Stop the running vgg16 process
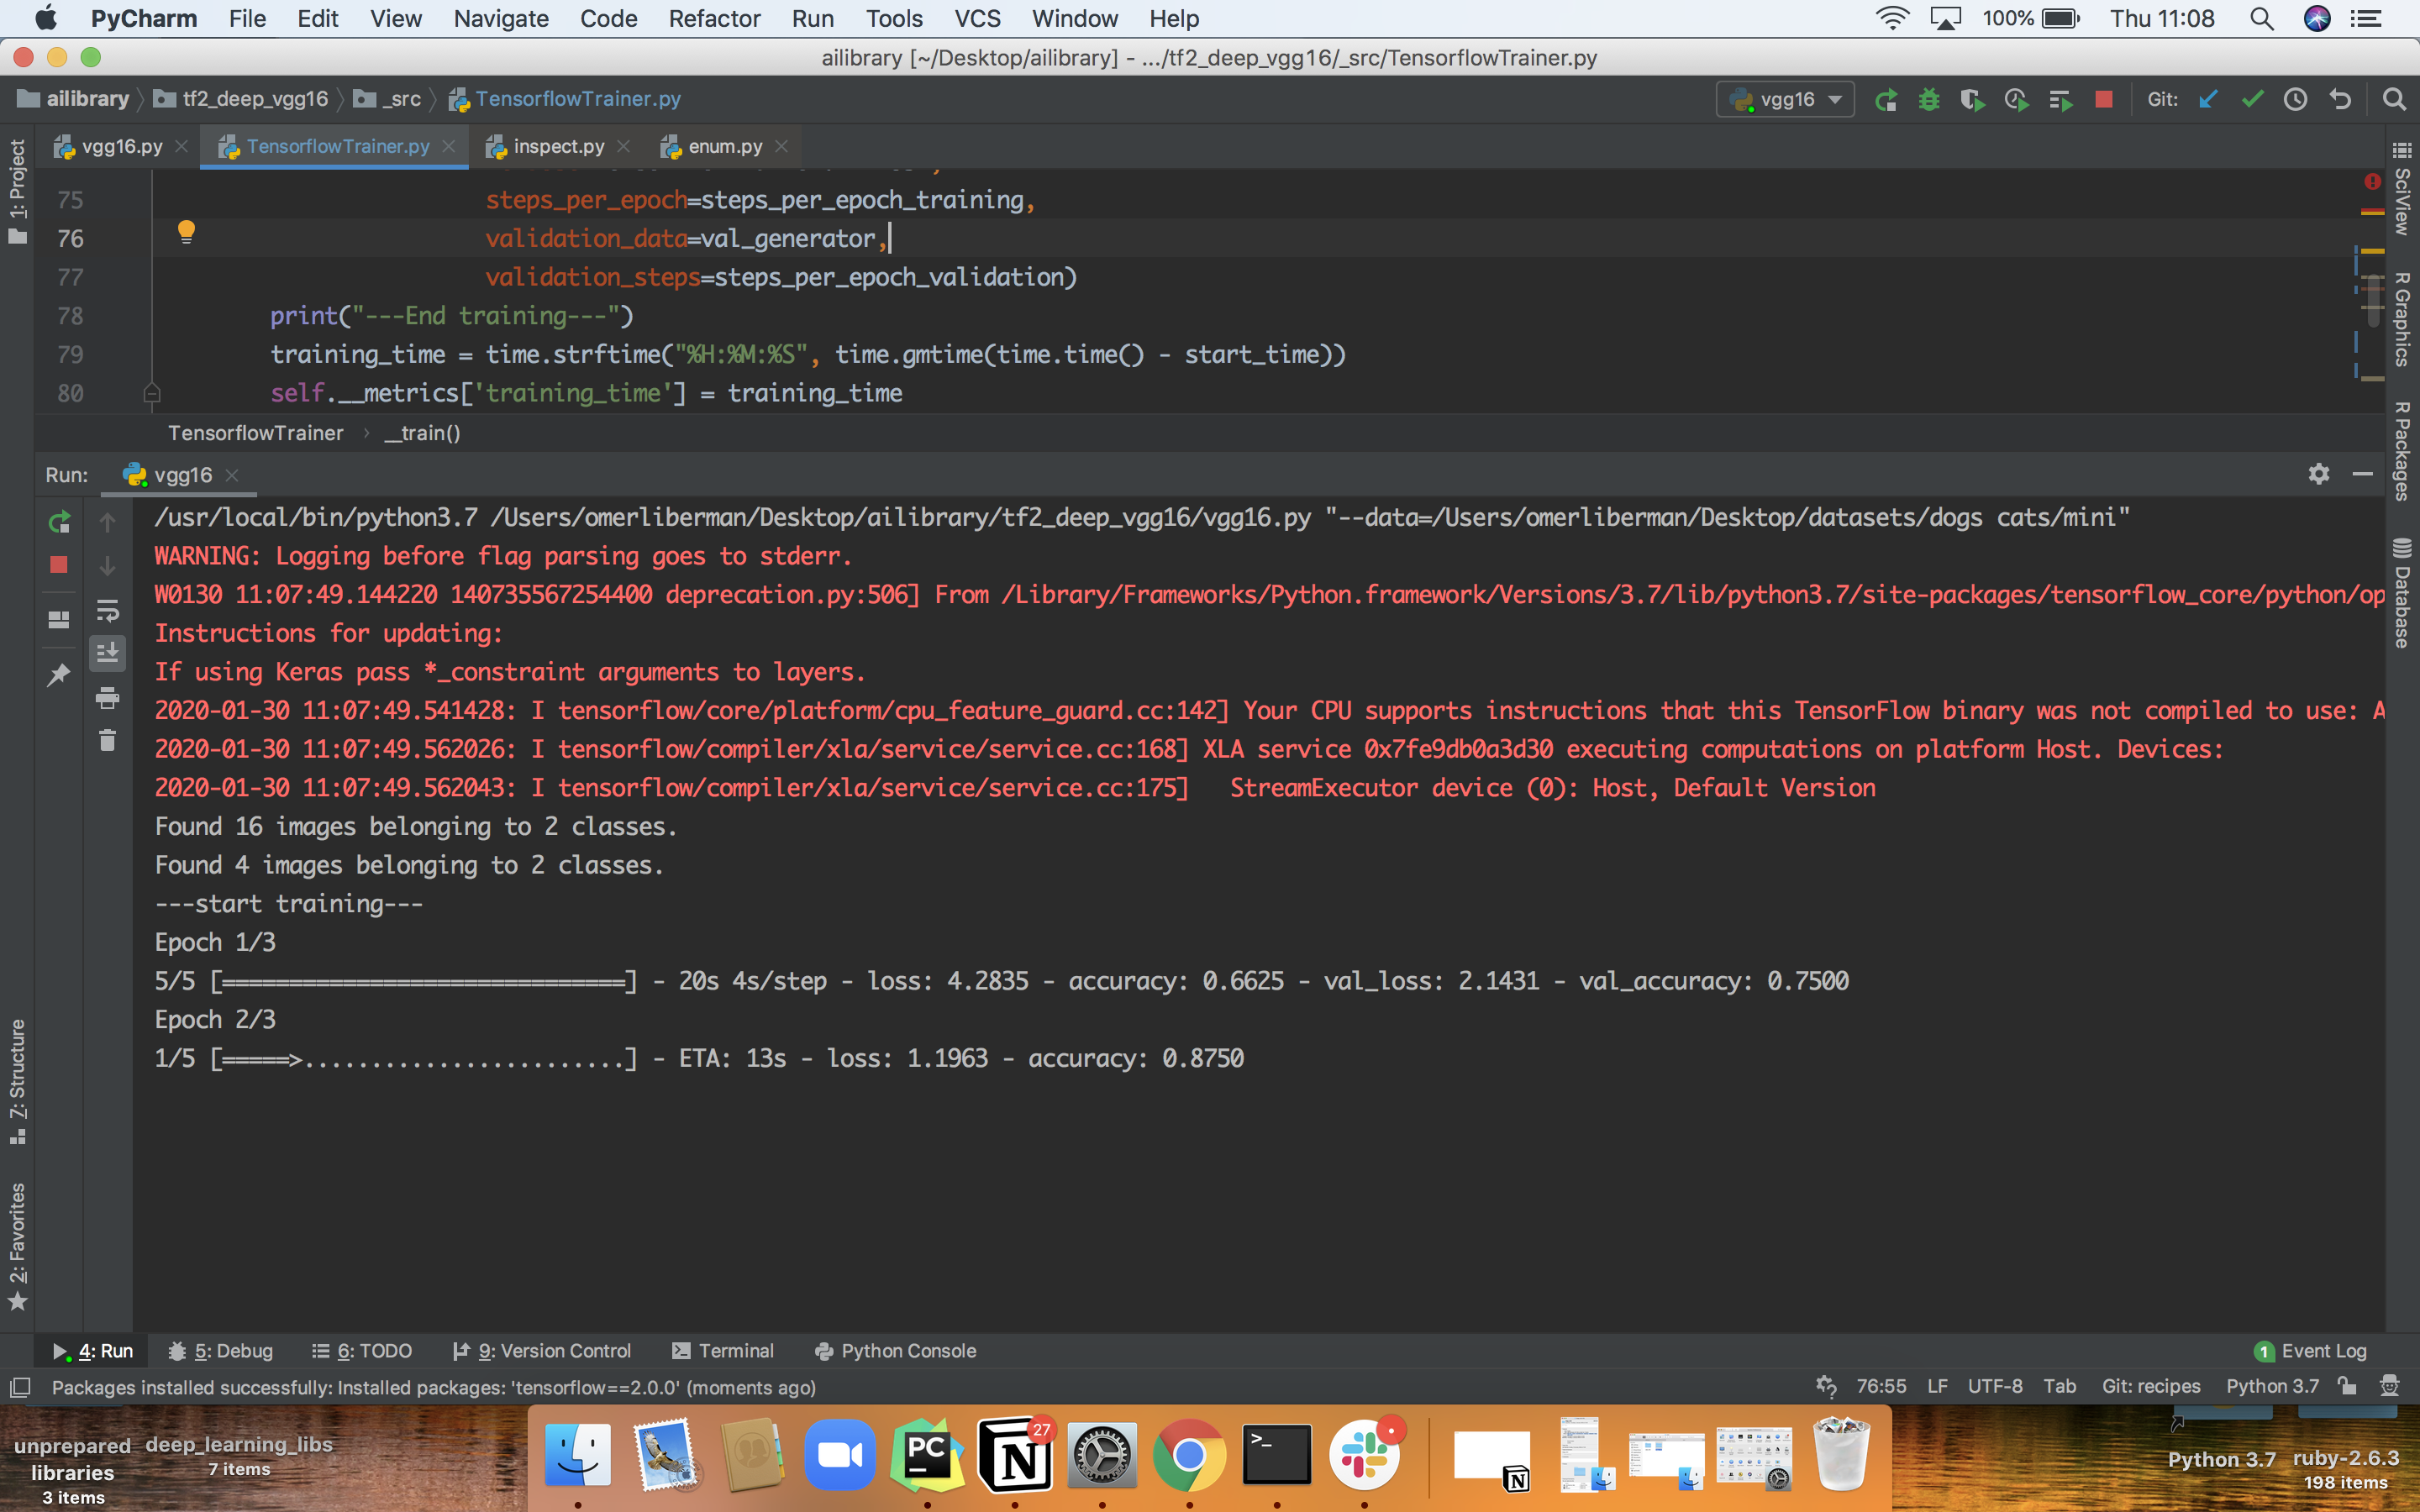The image size is (2420, 1512). coord(2105,99)
